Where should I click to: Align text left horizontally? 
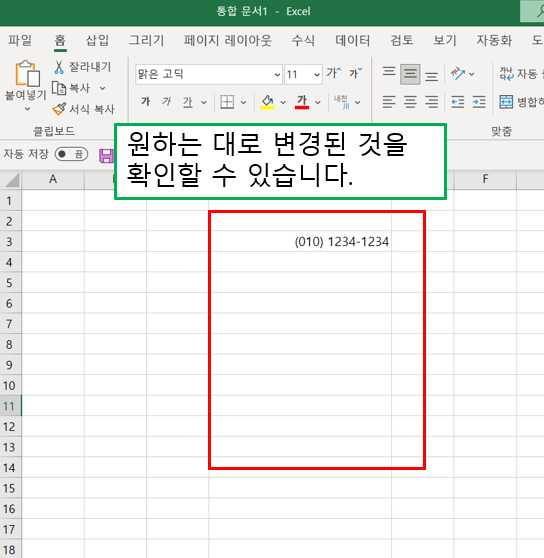pyautogui.click(x=389, y=102)
